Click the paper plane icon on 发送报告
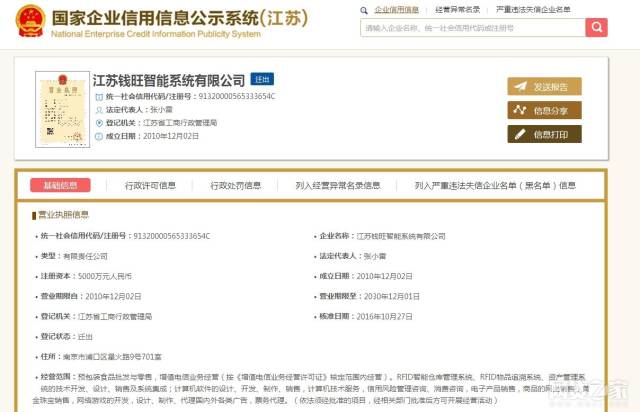The width and height of the screenshot is (640, 412). click(520, 87)
